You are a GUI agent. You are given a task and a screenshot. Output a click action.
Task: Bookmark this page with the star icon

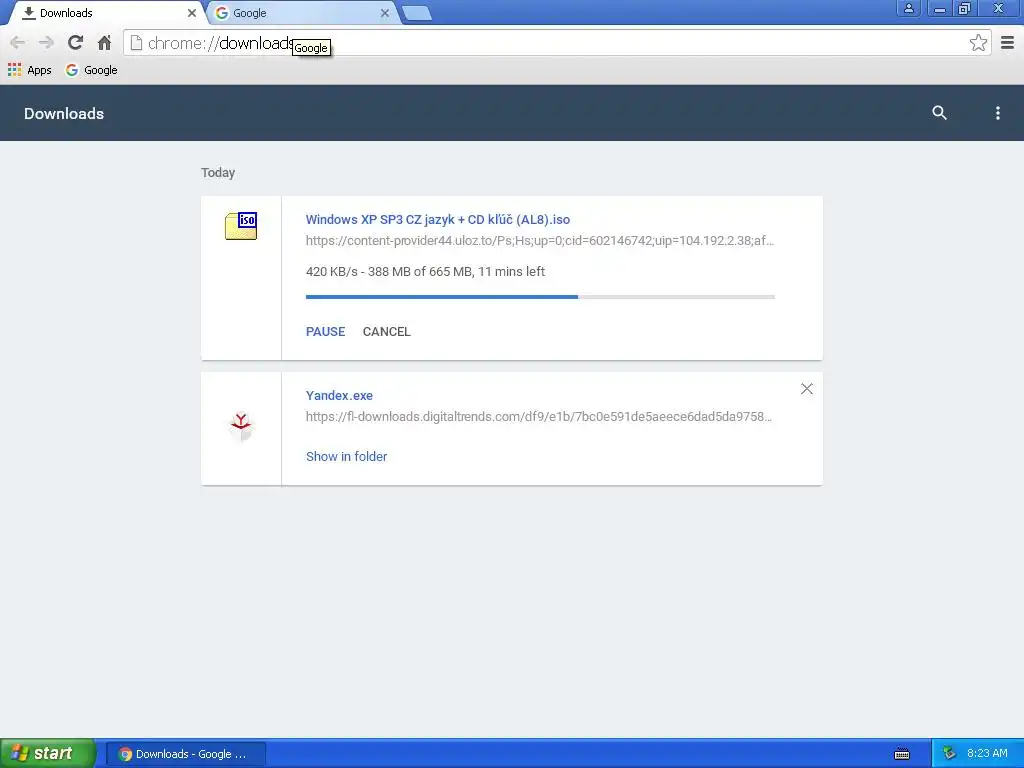978,43
